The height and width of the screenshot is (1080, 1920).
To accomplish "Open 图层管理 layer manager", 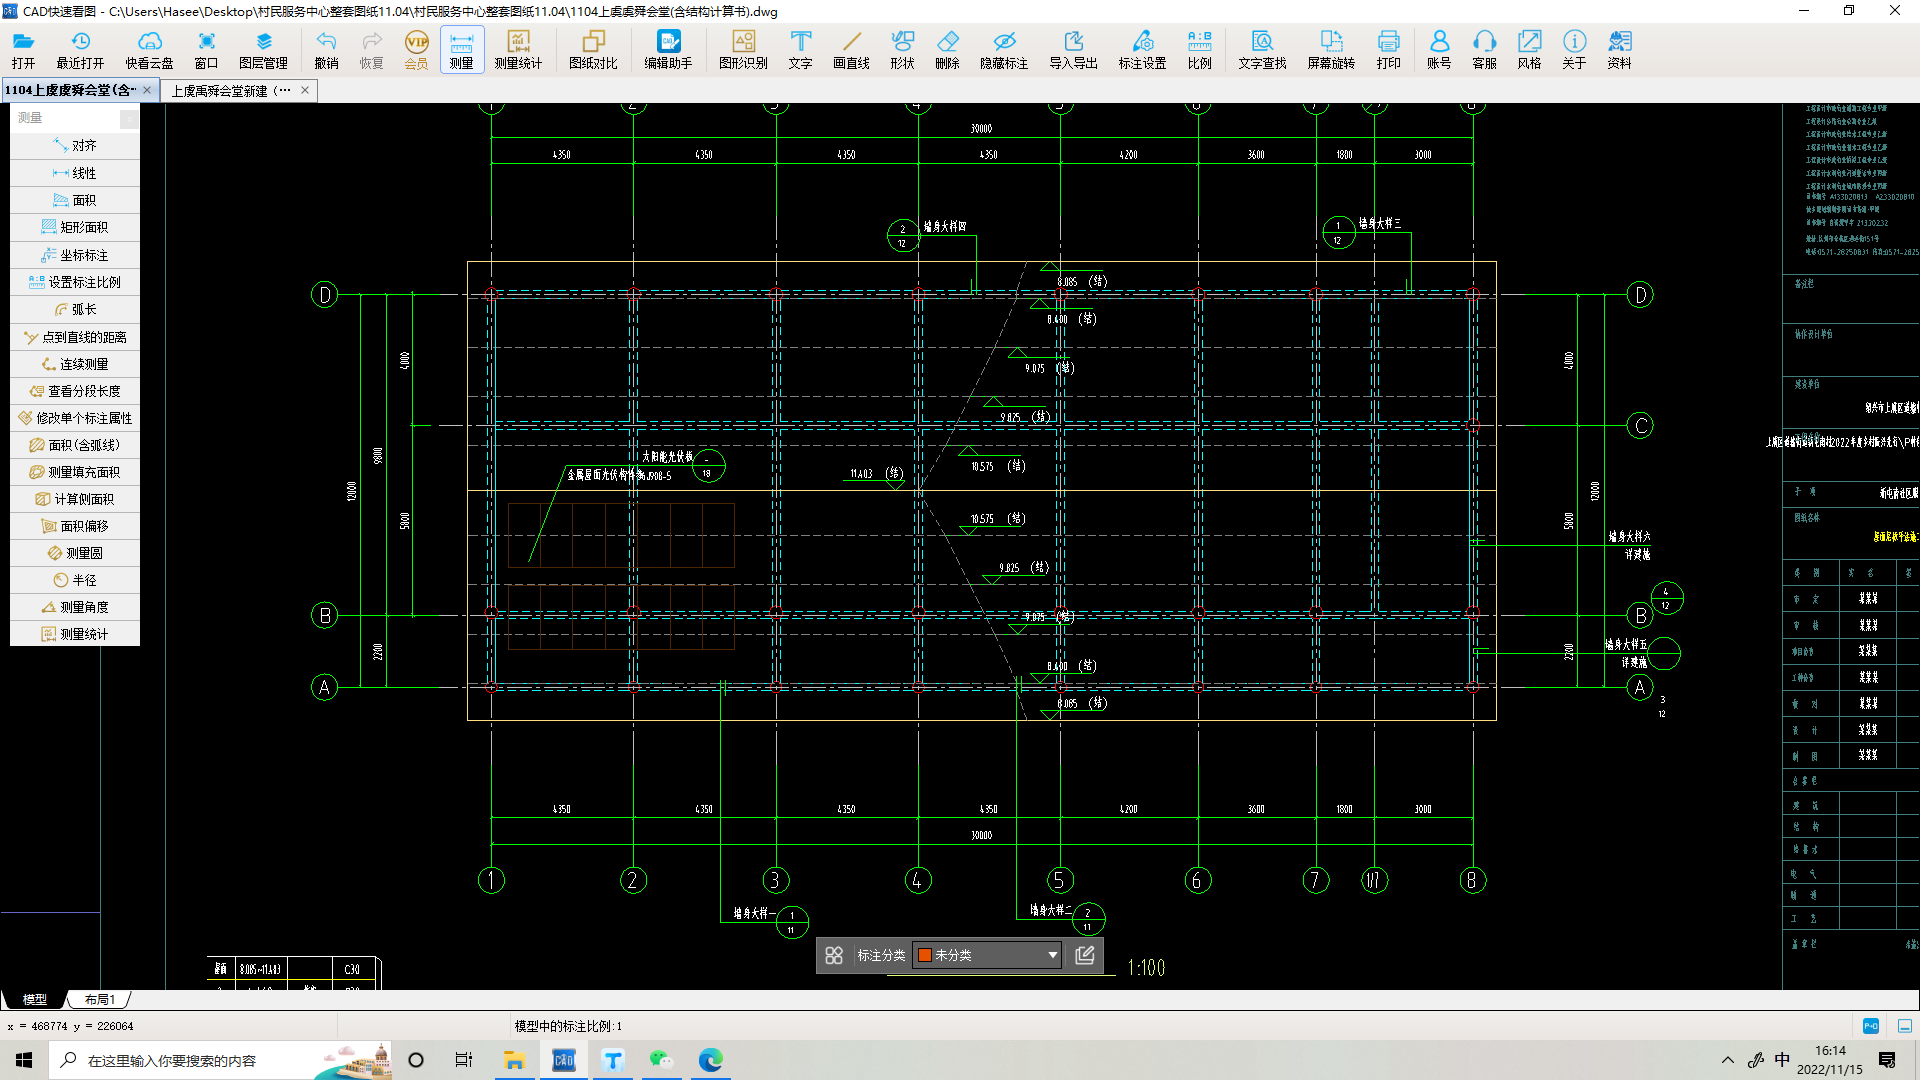I will coord(263,49).
